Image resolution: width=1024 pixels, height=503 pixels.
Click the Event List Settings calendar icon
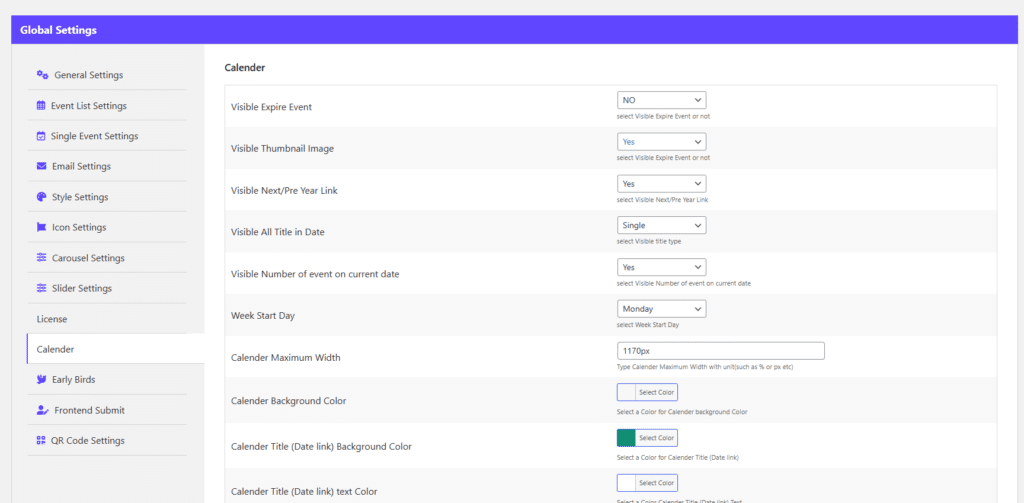[41, 105]
